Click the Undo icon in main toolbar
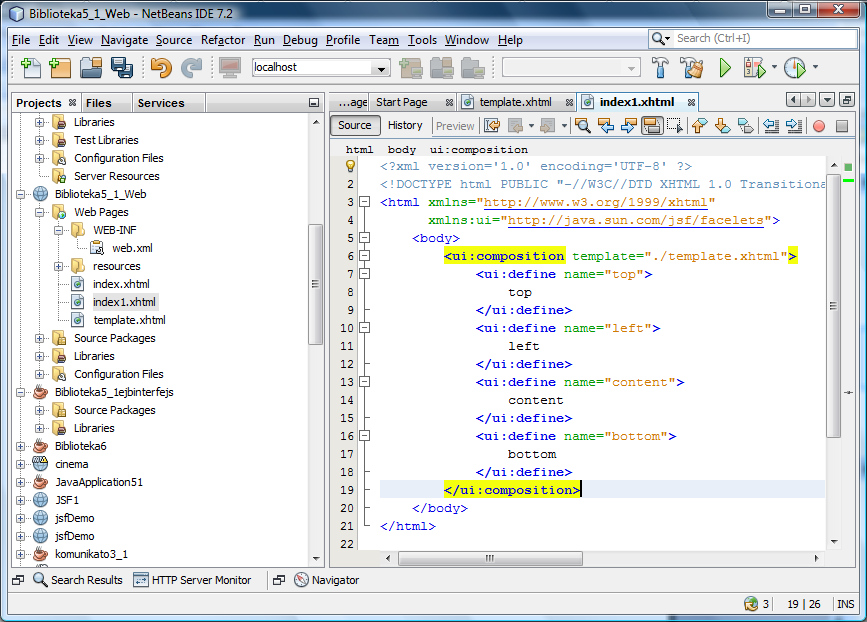Screen dimensions: 867x622 [161, 67]
